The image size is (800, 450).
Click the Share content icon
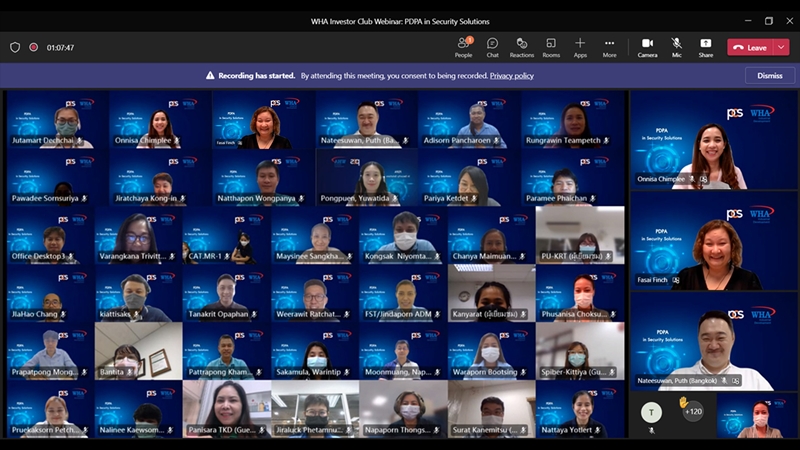coord(706,46)
